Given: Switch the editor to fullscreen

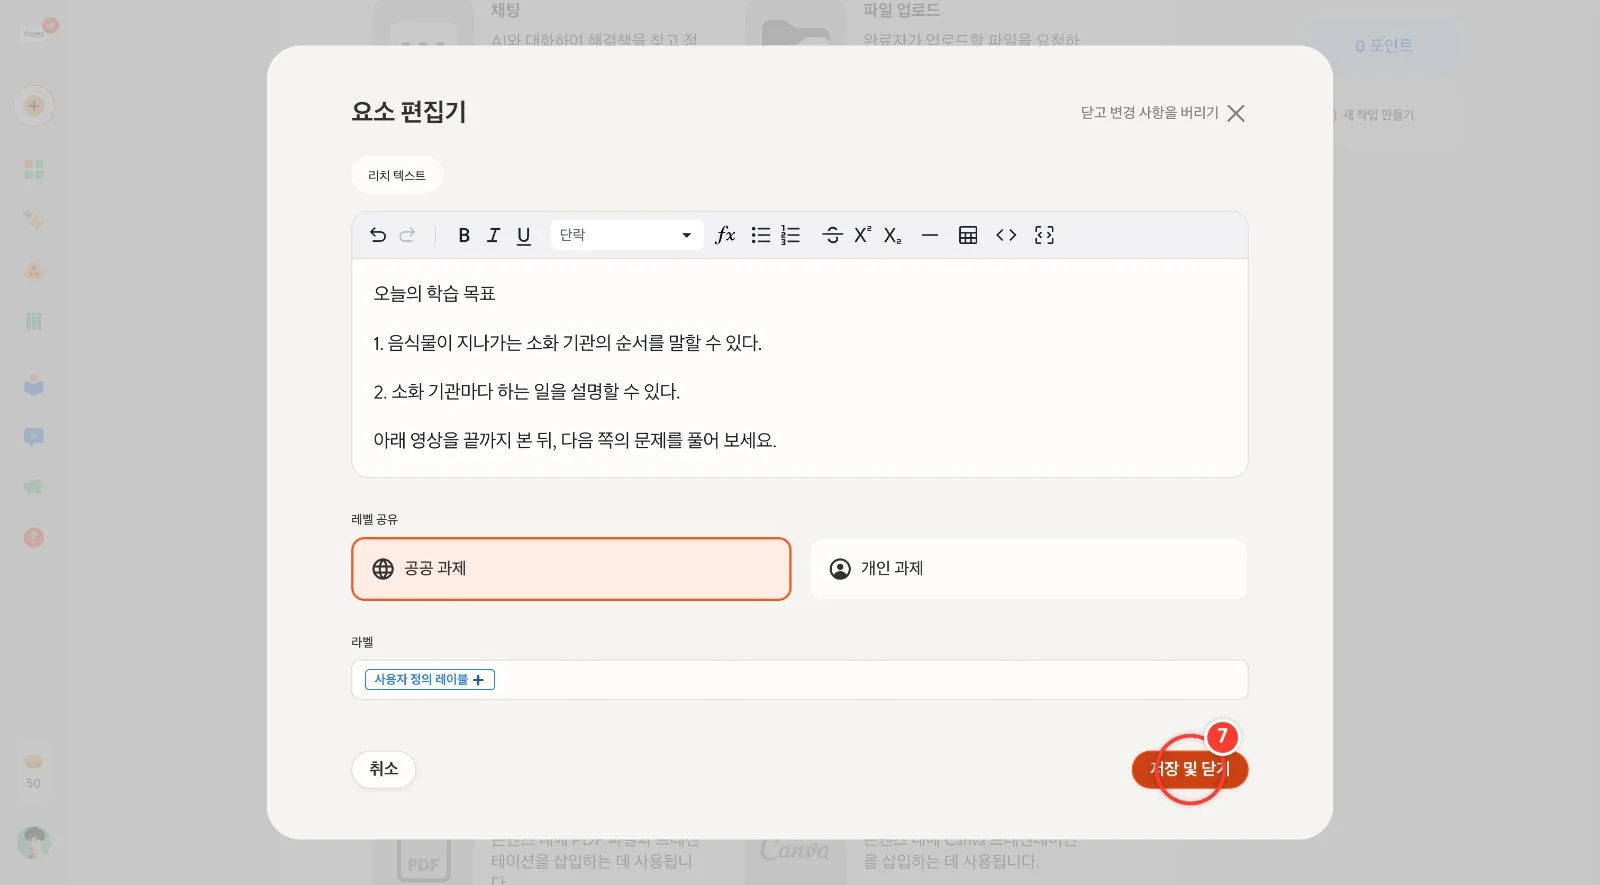Looking at the screenshot, I should click(x=1045, y=235).
